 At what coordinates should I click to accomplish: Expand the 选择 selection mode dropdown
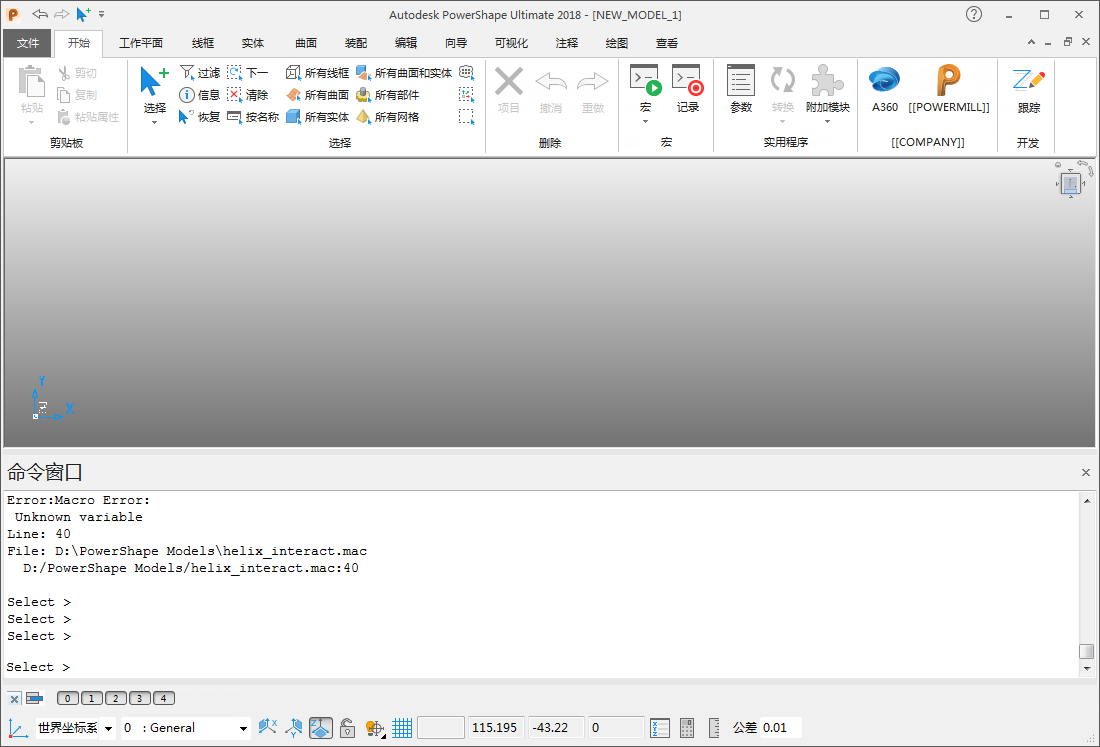tap(154, 122)
